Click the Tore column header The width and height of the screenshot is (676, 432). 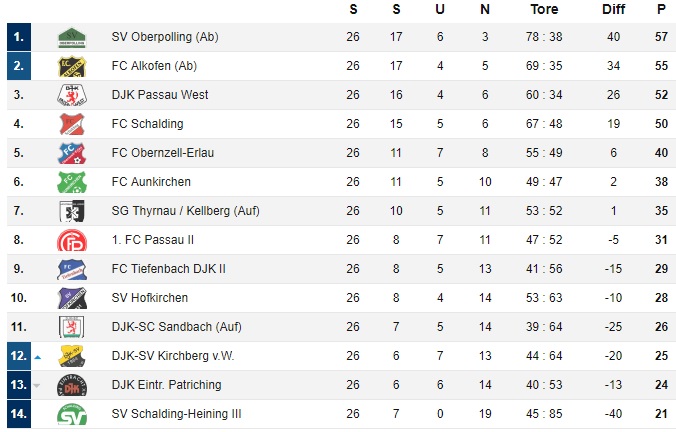click(544, 9)
